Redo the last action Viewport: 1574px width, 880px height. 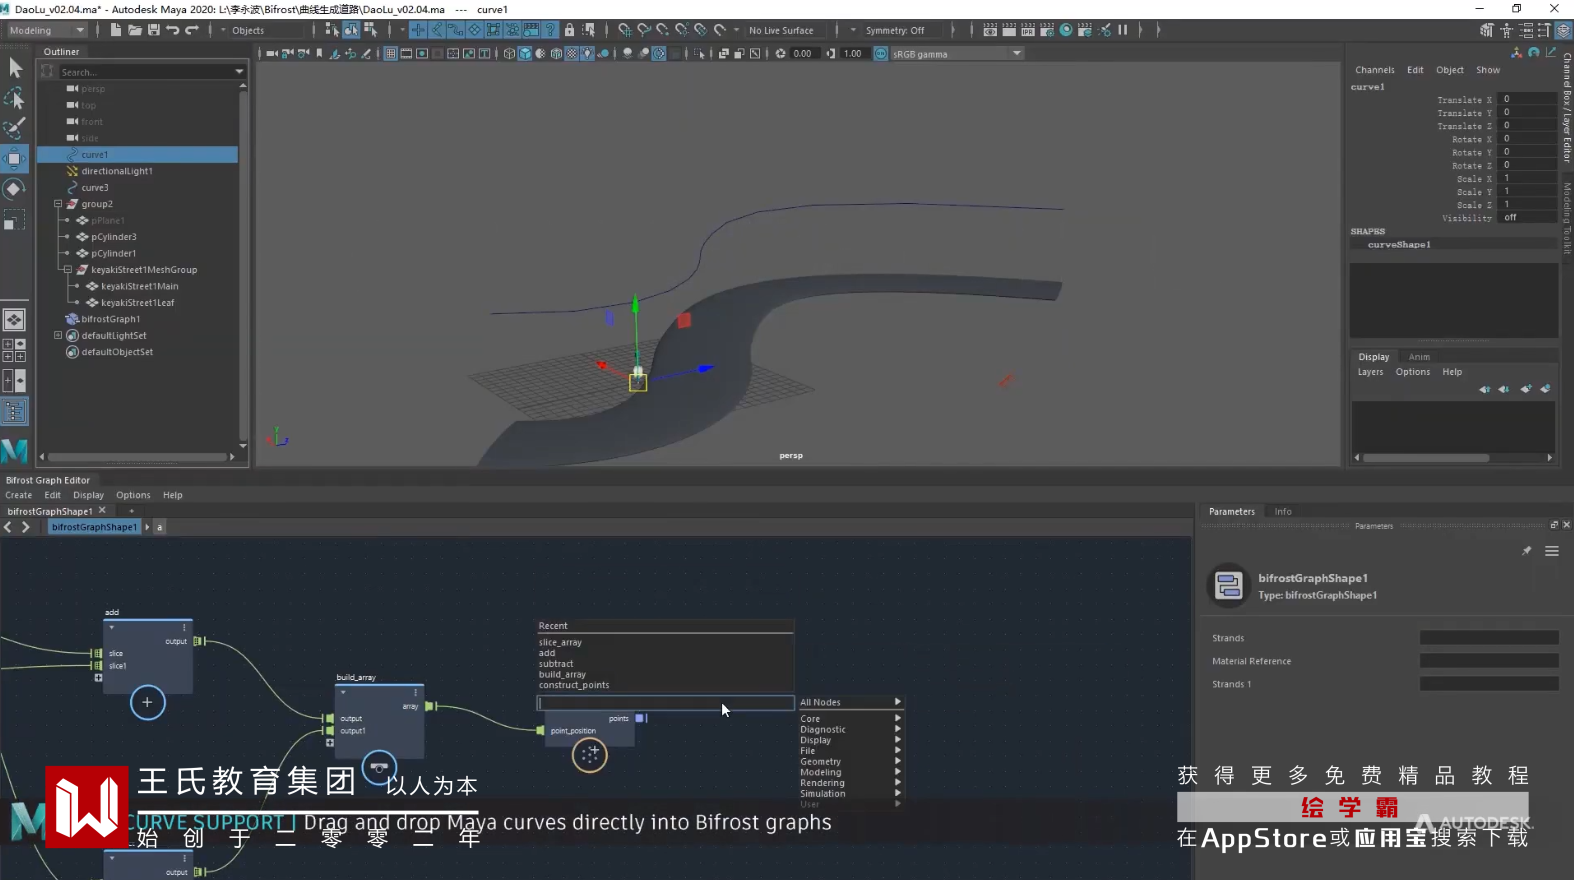point(192,30)
